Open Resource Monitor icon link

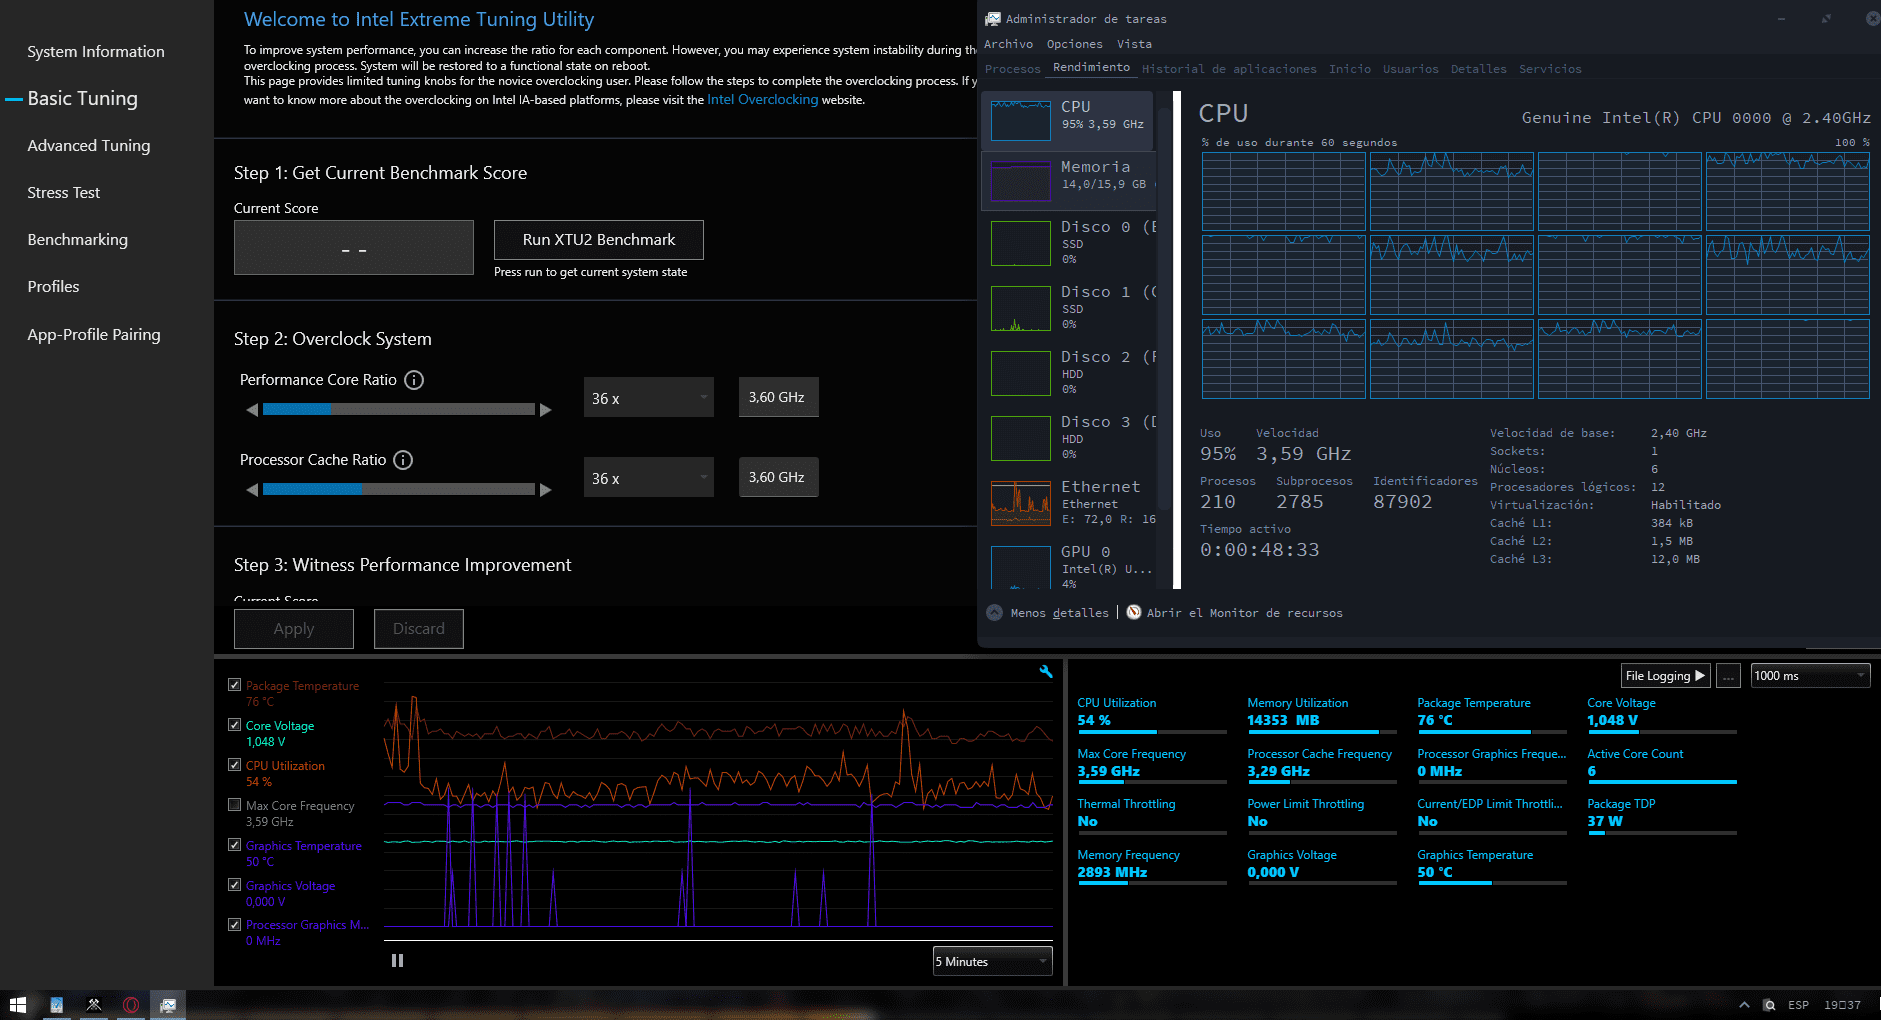(1134, 613)
